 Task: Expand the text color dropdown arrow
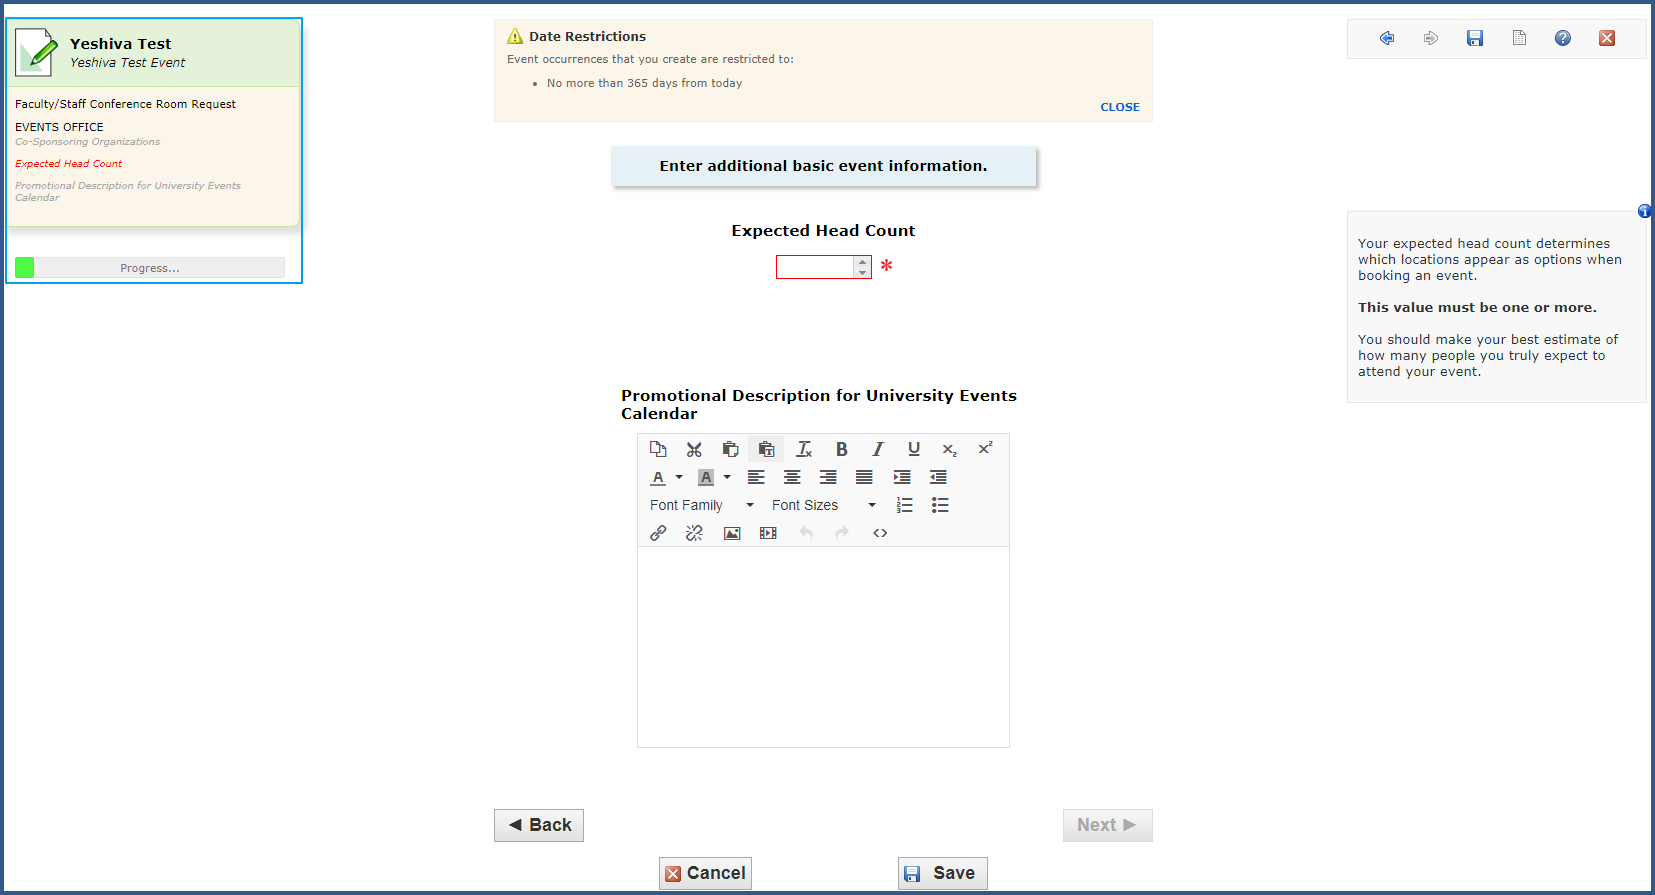coord(679,477)
